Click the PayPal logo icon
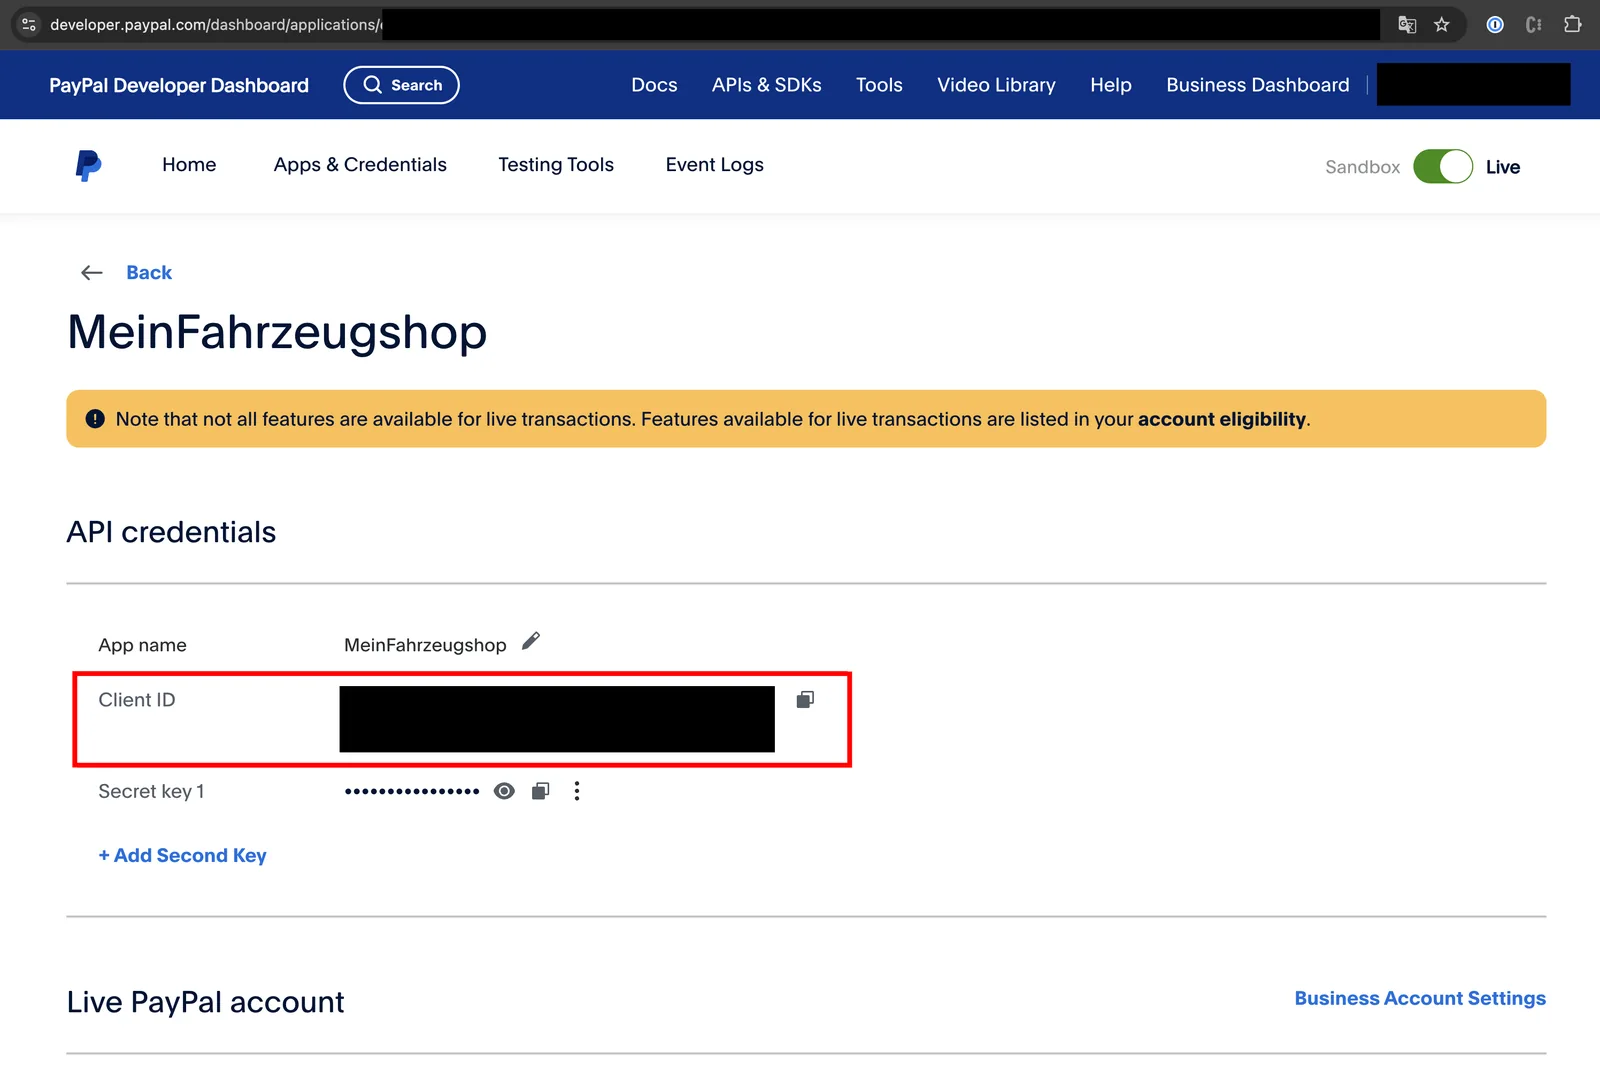The height and width of the screenshot is (1077, 1600). 88,165
